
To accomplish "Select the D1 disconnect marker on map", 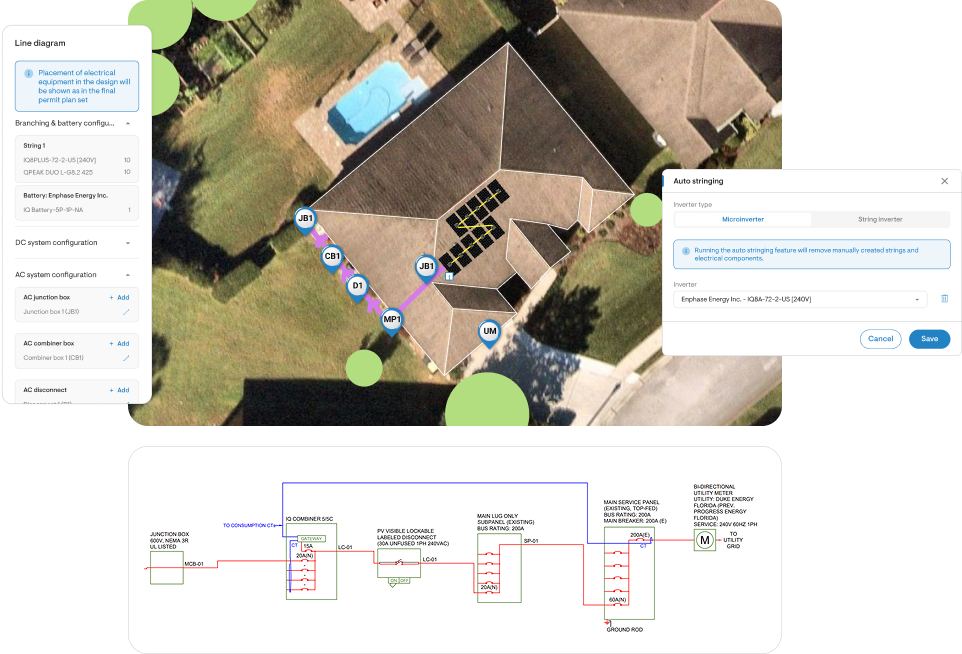I will [x=357, y=286].
